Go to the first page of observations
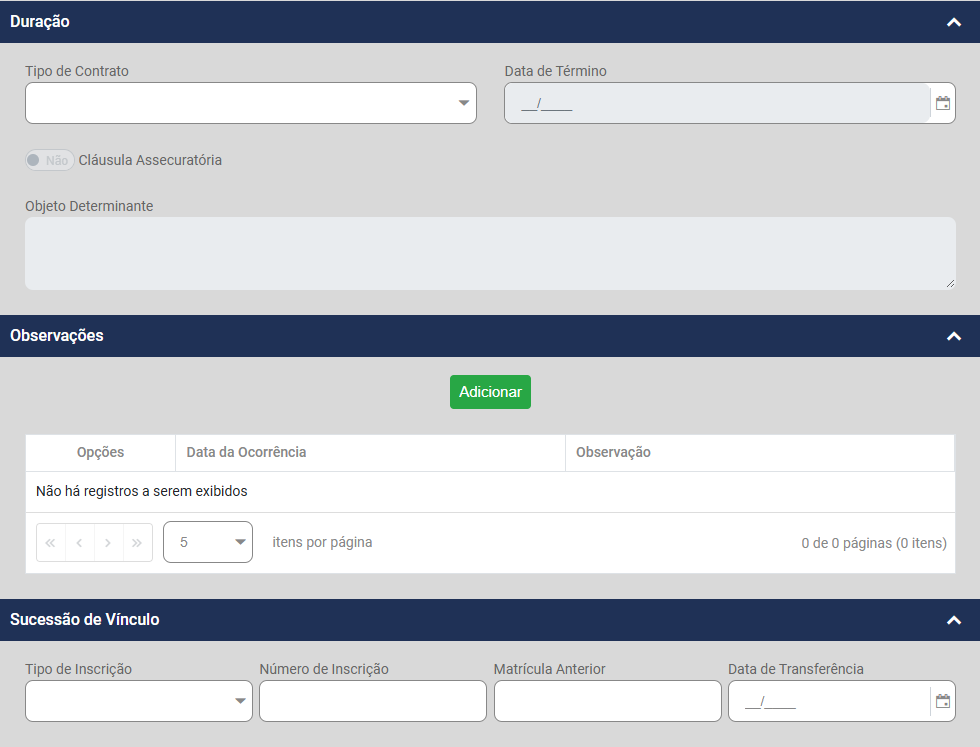 pyautogui.click(x=51, y=543)
